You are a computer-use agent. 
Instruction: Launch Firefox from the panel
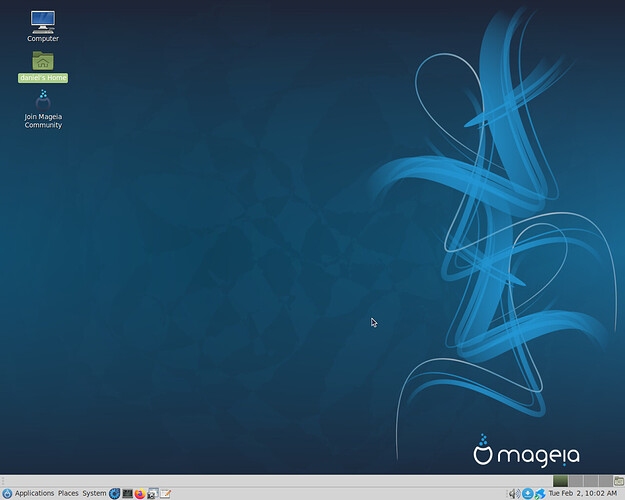click(x=140, y=494)
